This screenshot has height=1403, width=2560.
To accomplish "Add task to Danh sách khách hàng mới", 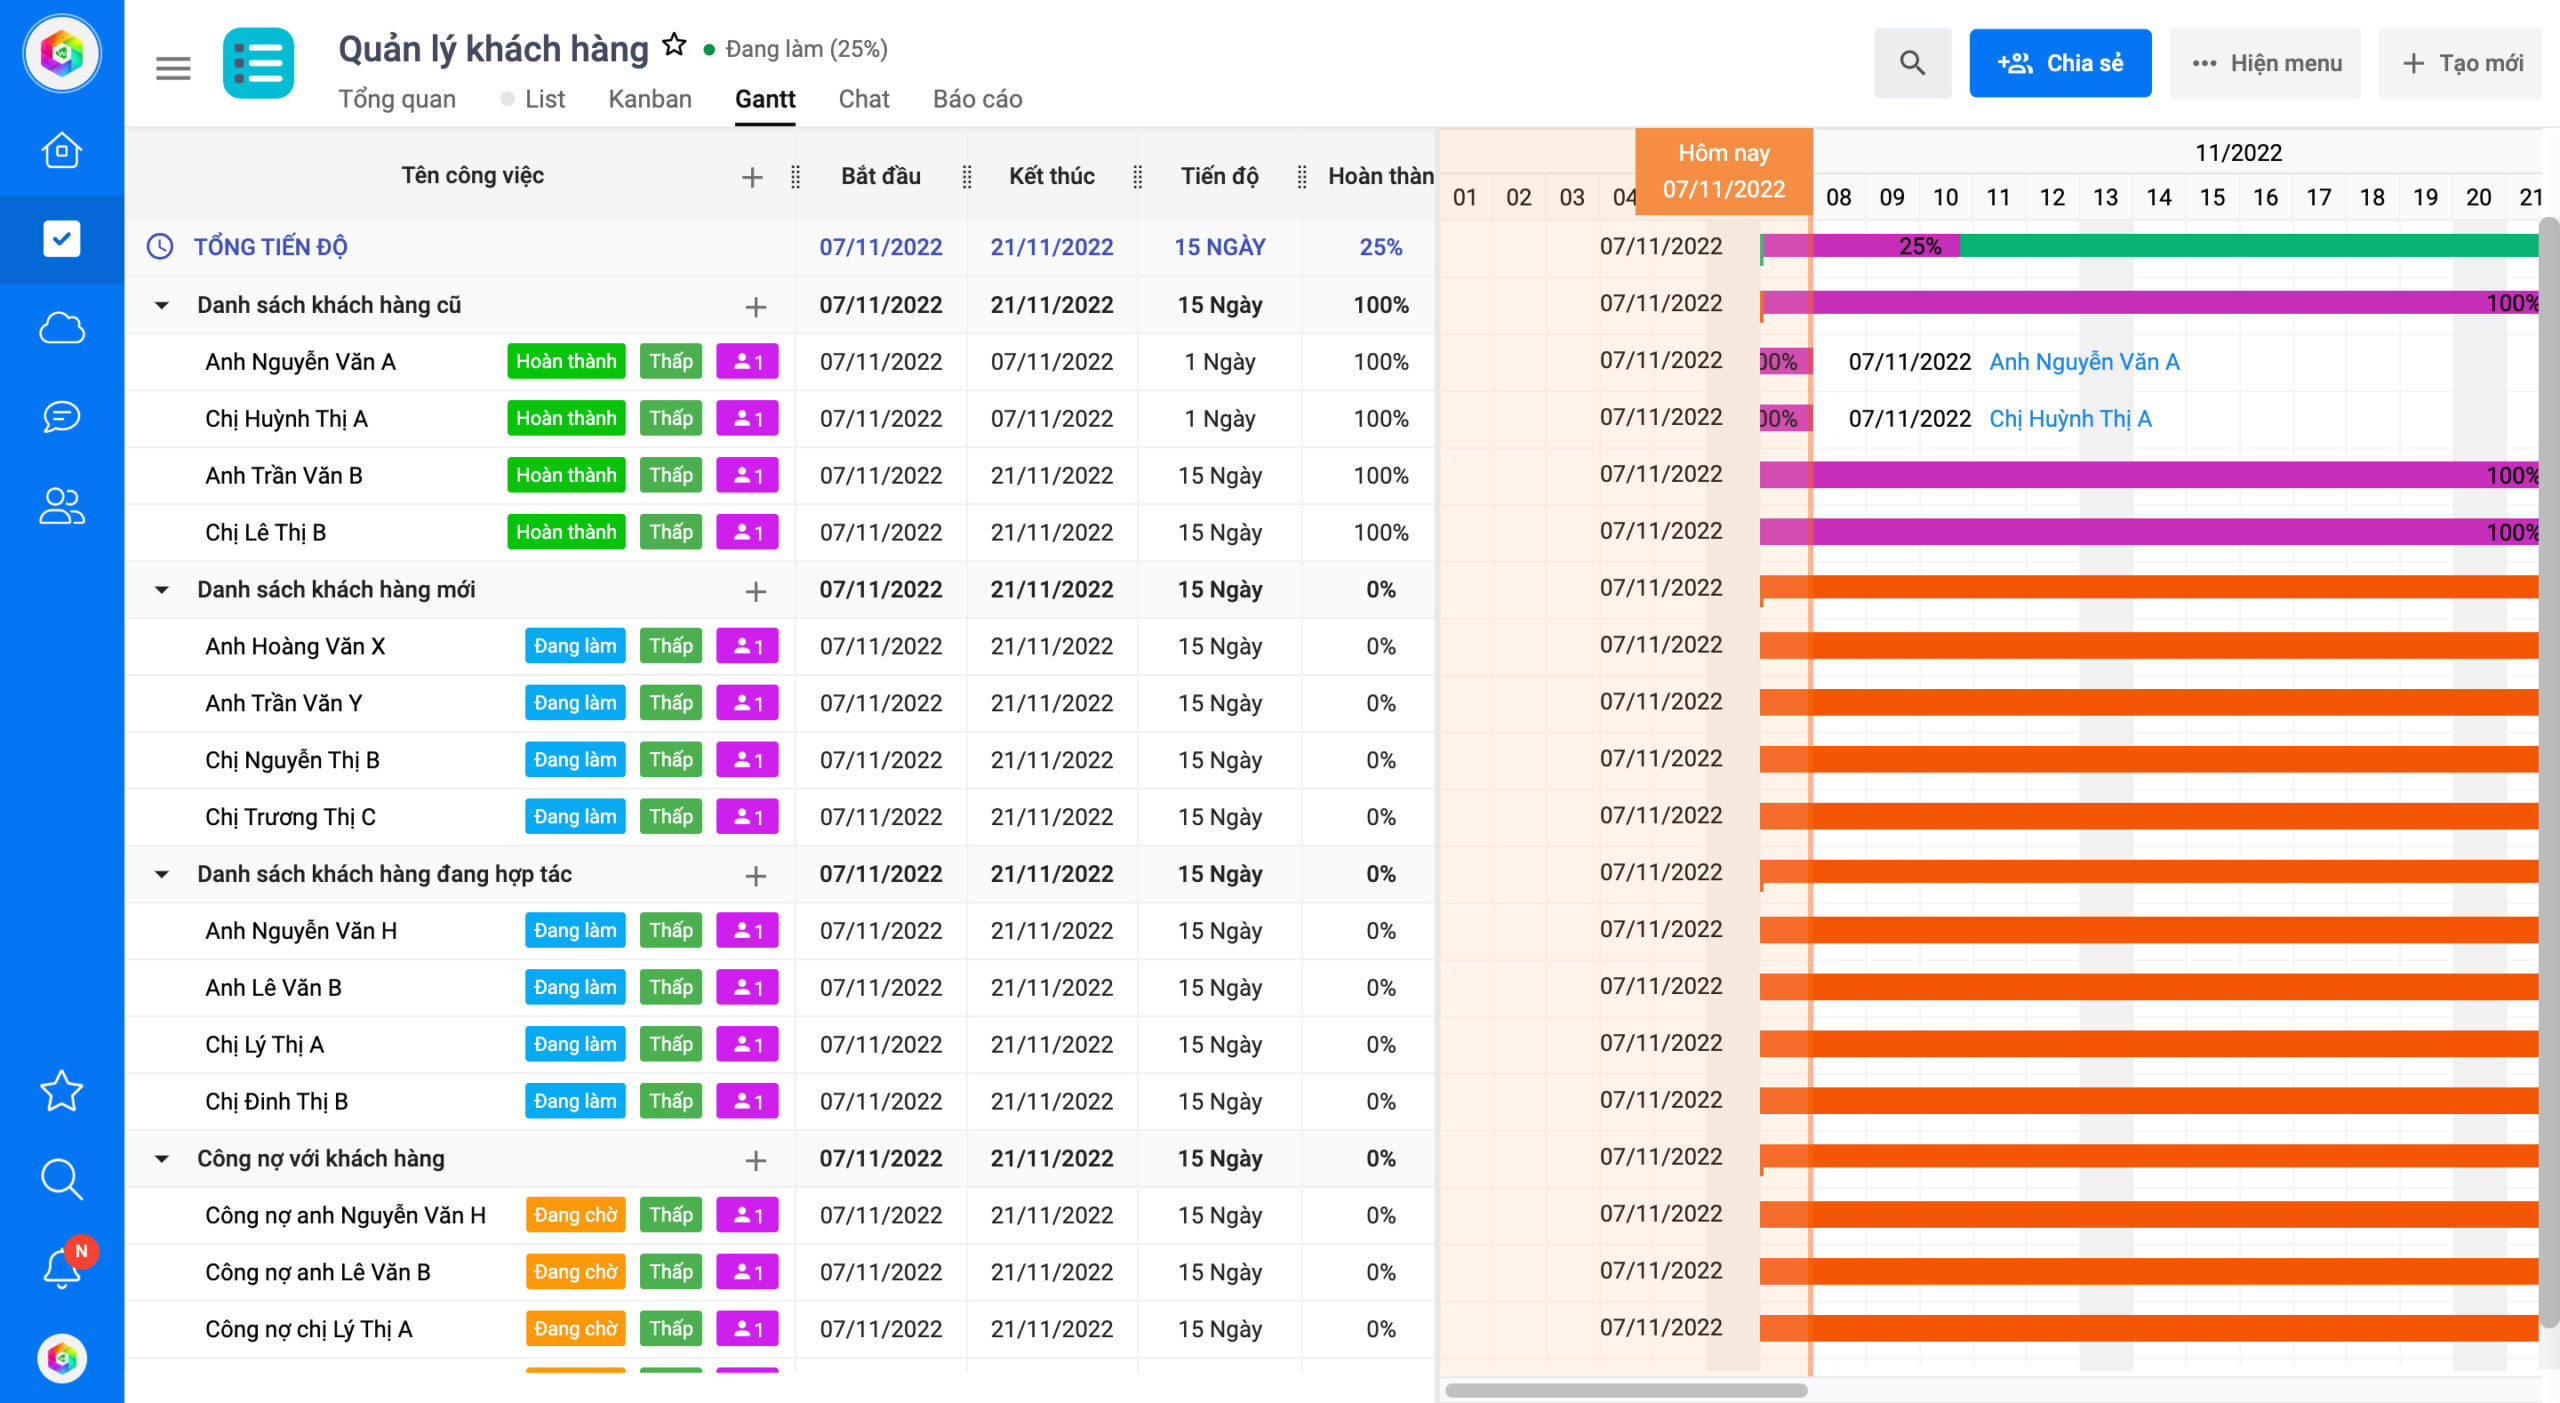I will point(756,592).
